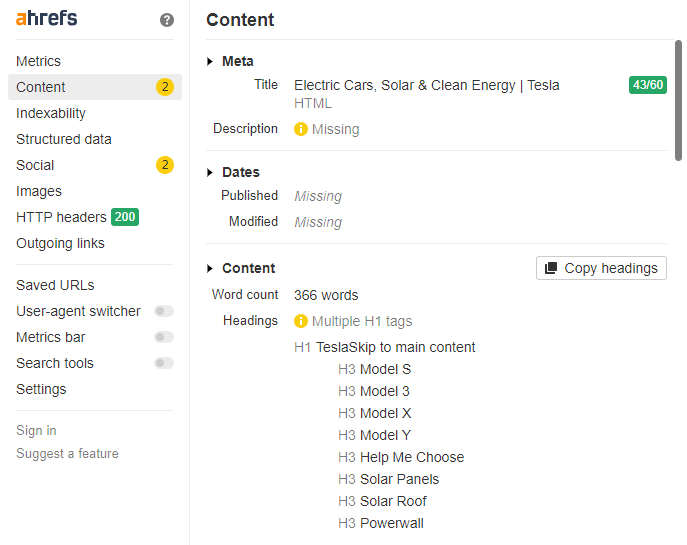The width and height of the screenshot is (687, 545).
Task: Click the Multiple H1 tags warning icon
Action: [301, 321]
